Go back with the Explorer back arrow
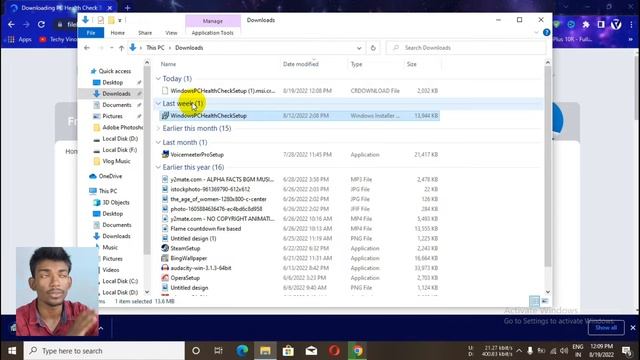 pos(87,48)
